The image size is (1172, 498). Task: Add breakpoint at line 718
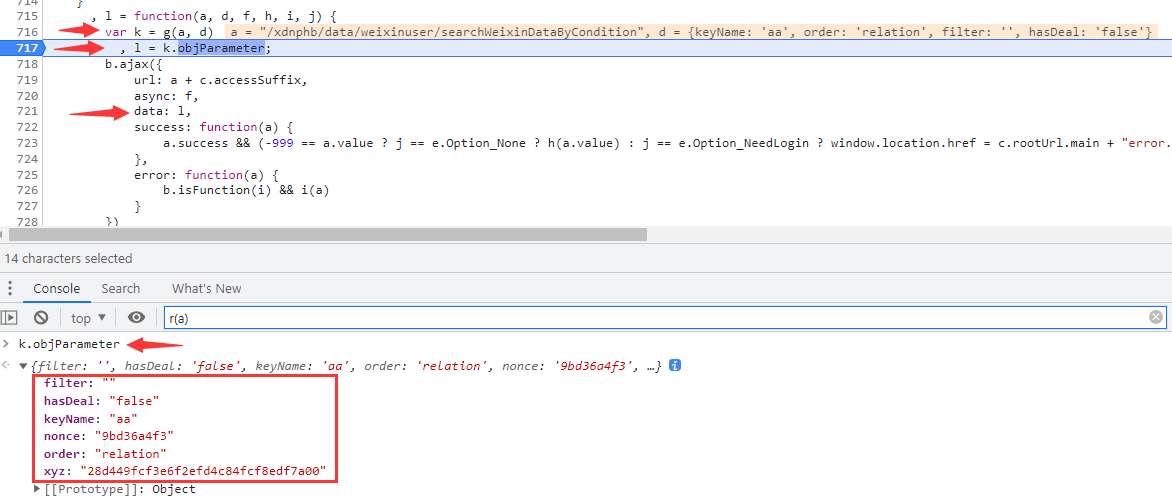tap(27, 64)
